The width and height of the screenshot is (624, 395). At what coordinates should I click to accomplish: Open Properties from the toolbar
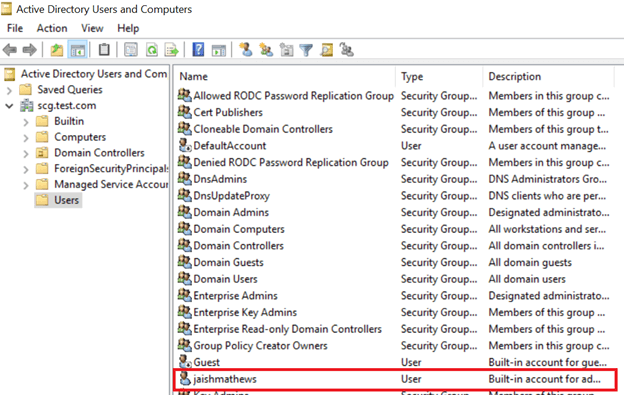pos(131,50)
